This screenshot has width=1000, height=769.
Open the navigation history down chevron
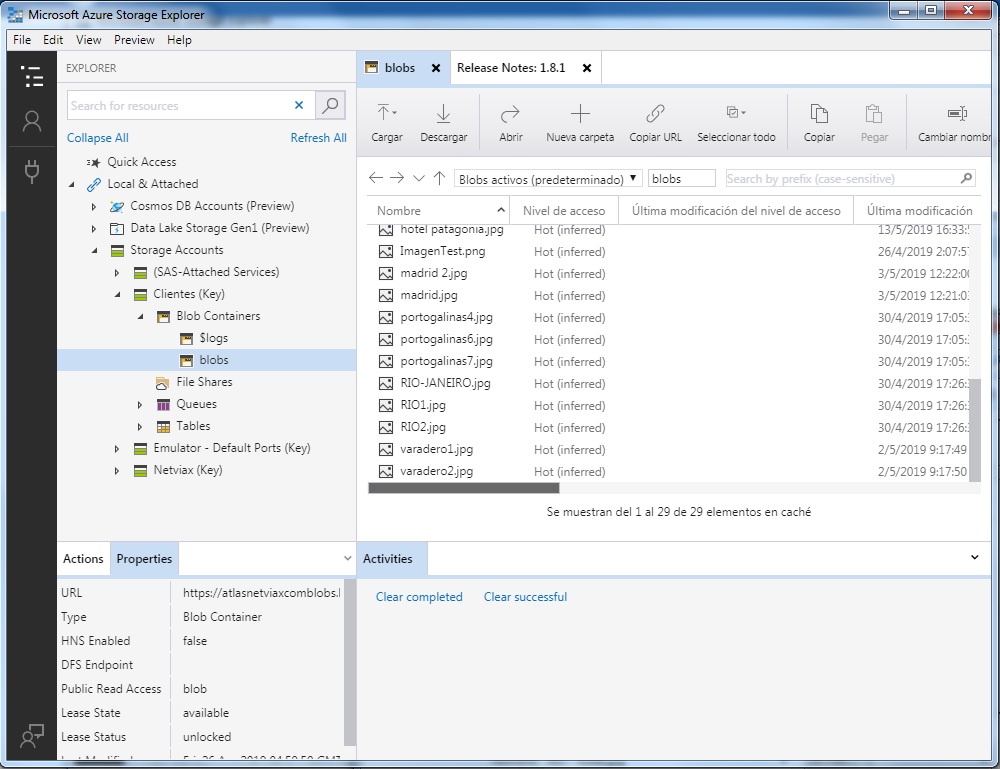(418, 179)
